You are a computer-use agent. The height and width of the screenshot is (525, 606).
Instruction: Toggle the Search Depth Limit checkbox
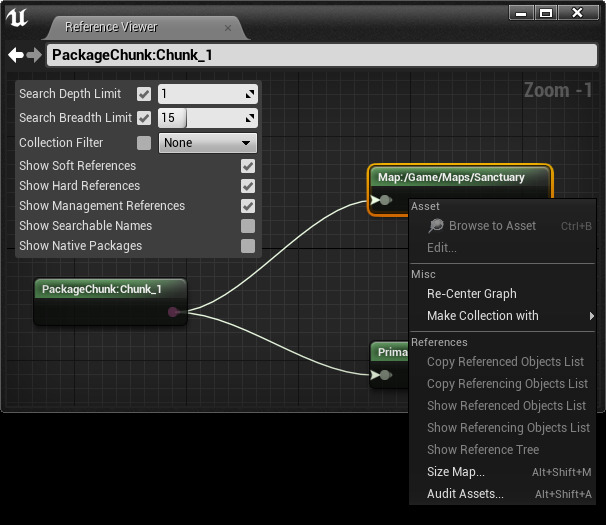[x=144, y=94]
